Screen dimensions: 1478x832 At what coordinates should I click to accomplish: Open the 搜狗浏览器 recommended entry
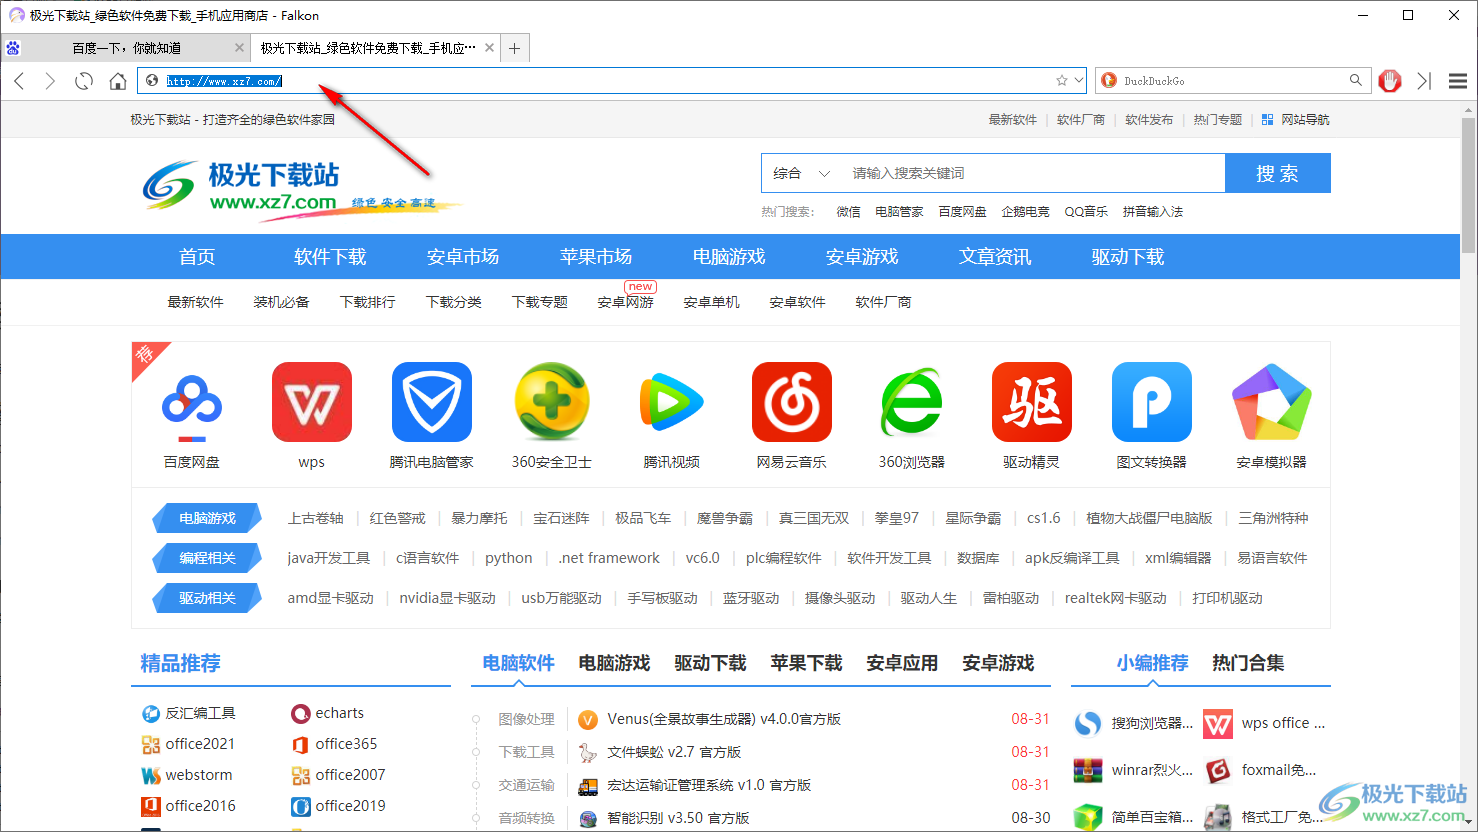click(1134, 723)
